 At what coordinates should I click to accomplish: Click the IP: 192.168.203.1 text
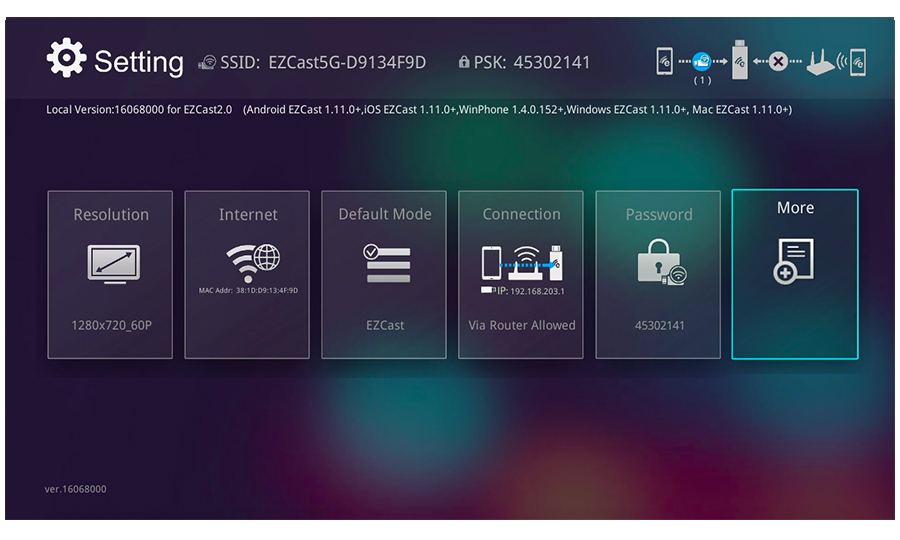tap(530, 291)
